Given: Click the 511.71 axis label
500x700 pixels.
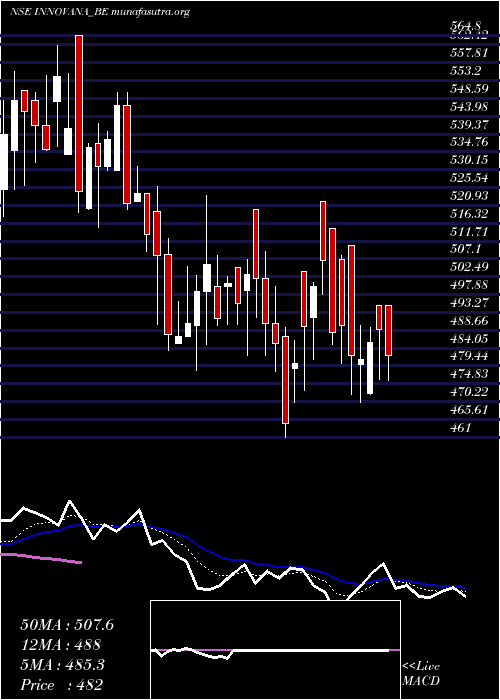Looking at the screenshot, I should pos(469,232).
